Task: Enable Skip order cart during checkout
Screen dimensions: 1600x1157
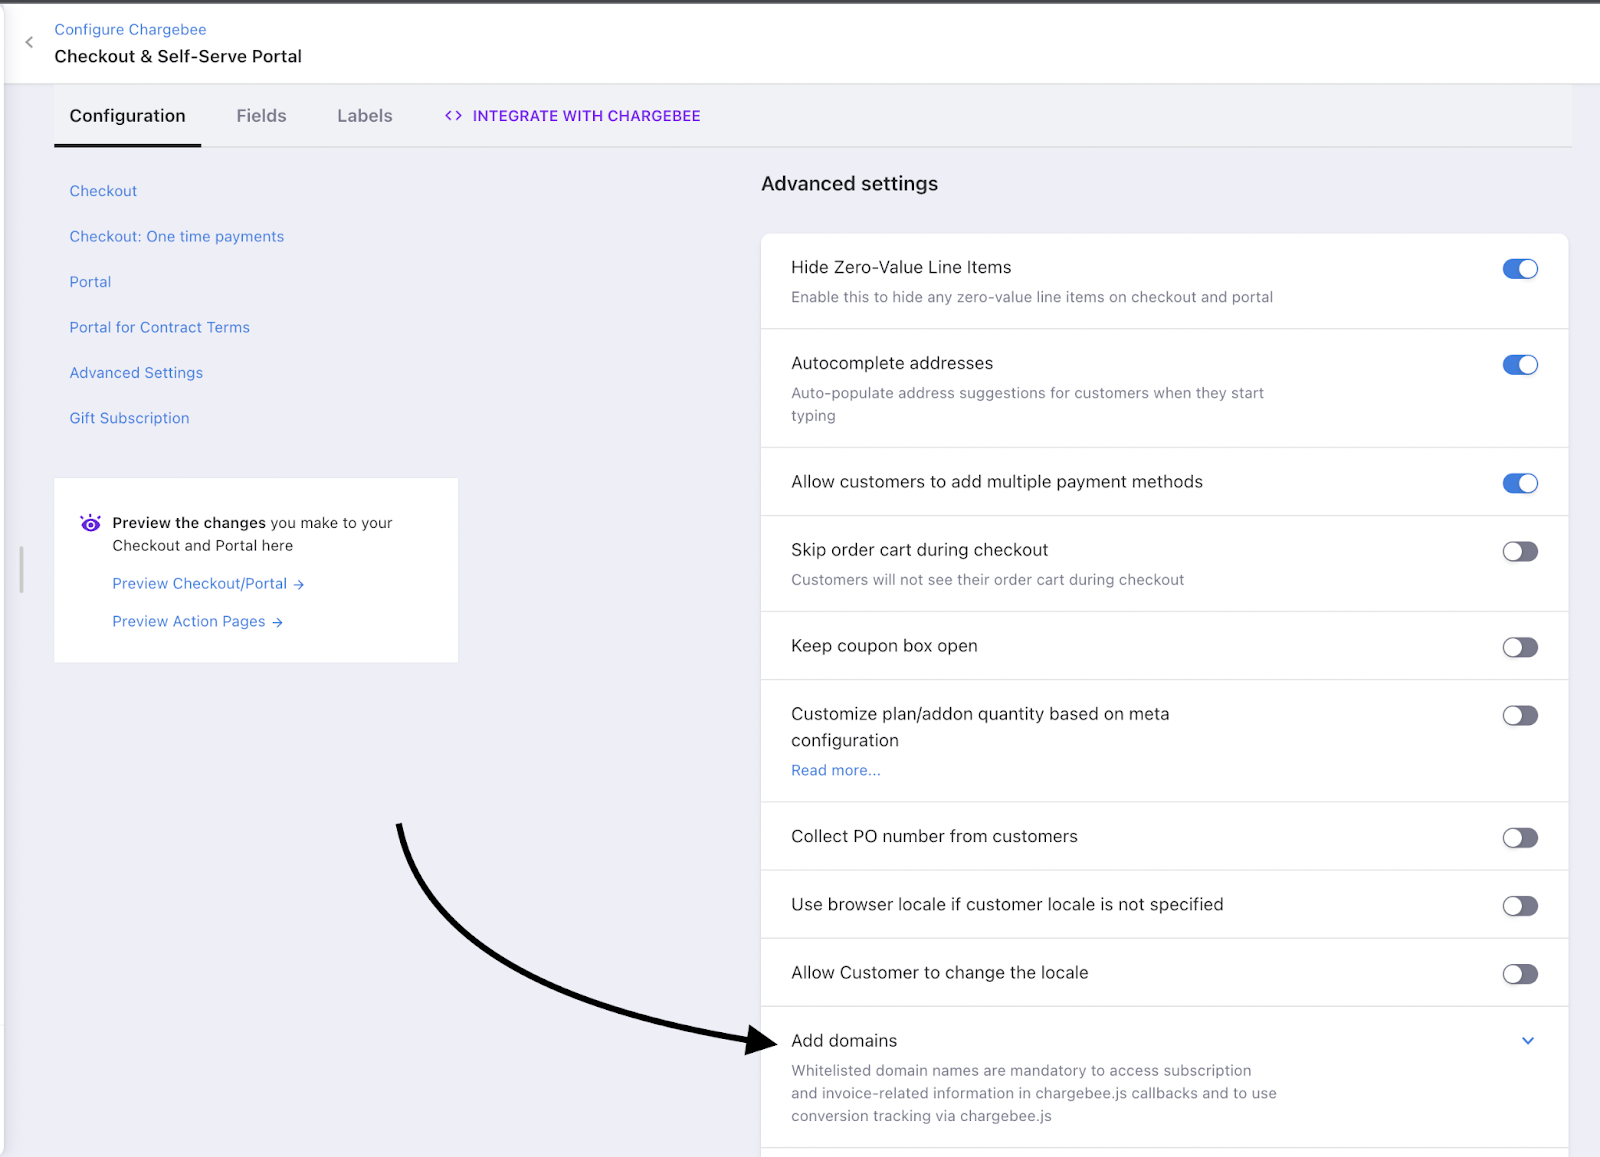Action: [x=1520, y=551]
